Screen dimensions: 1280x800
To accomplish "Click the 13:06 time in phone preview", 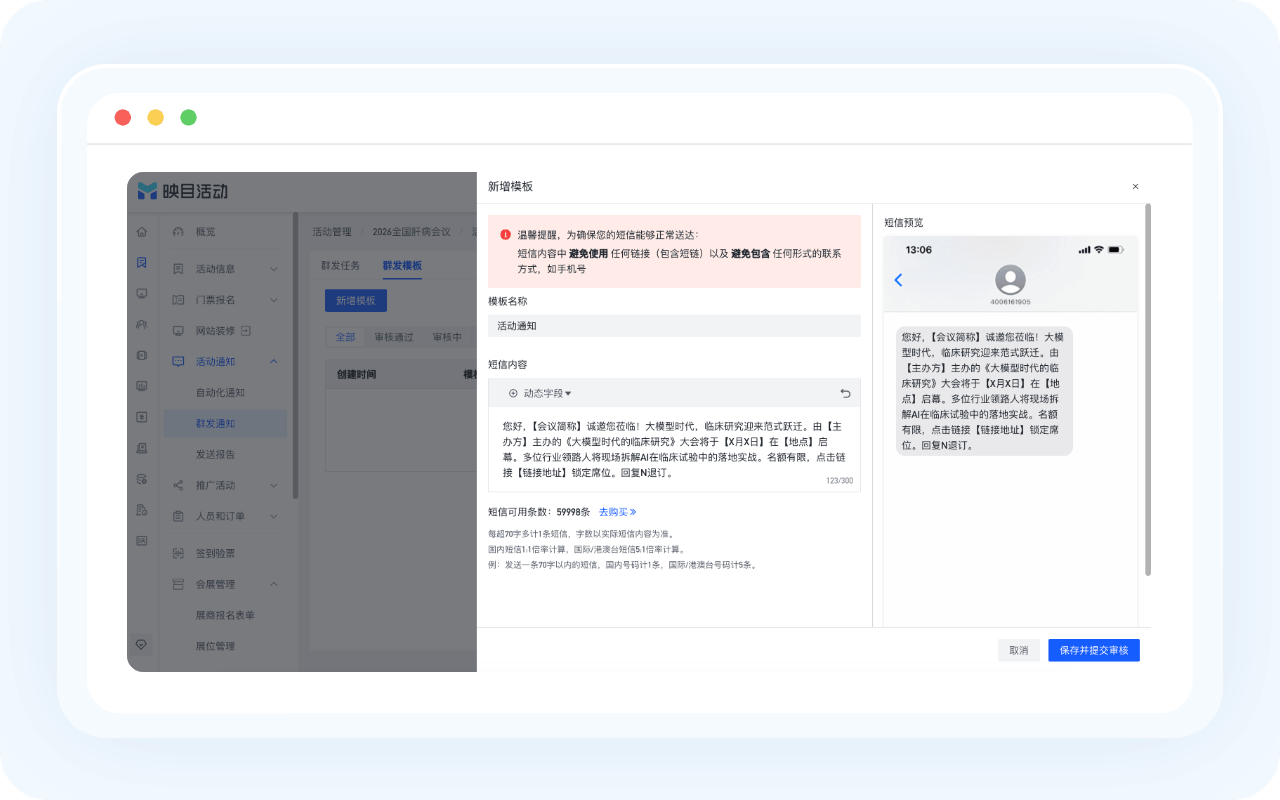I will pos(918,249).
